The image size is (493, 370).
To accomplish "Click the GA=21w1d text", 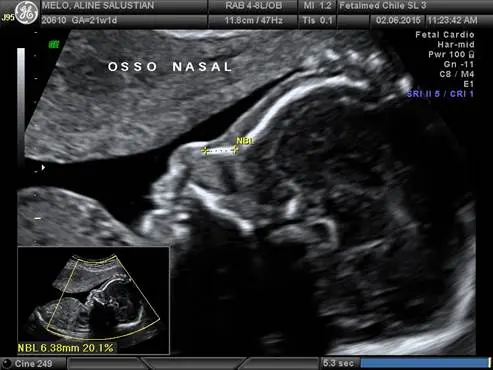I will coord(94,20).
